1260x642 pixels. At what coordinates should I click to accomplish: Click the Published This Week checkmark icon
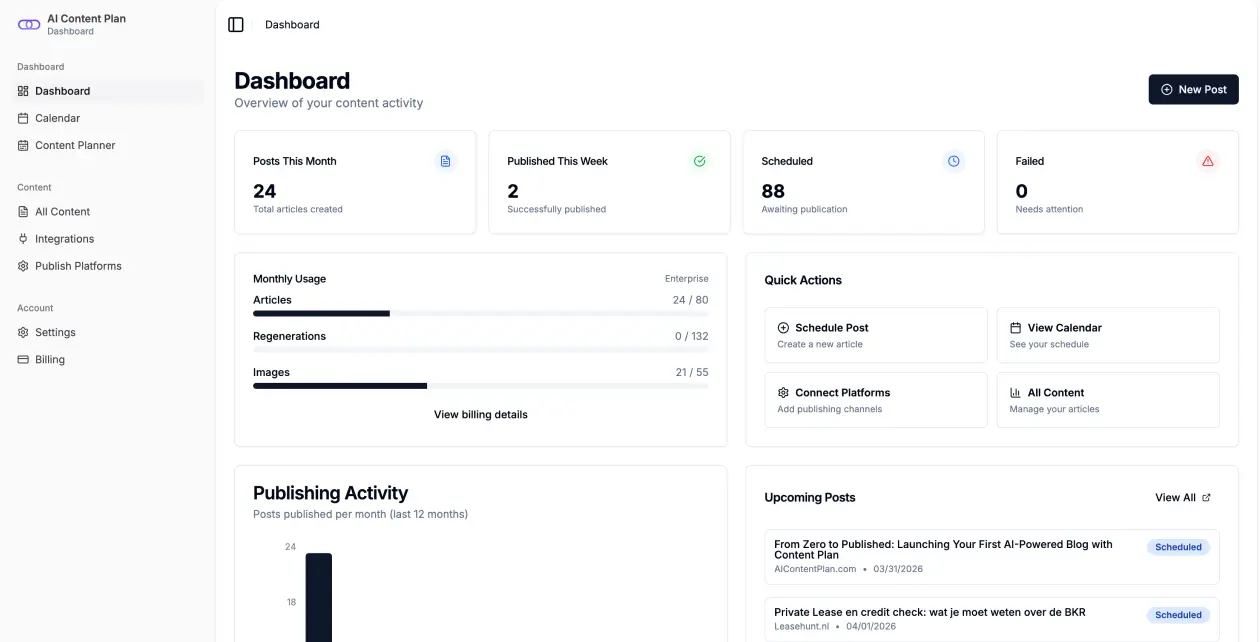pyautogui.click(x=700, y=161)
